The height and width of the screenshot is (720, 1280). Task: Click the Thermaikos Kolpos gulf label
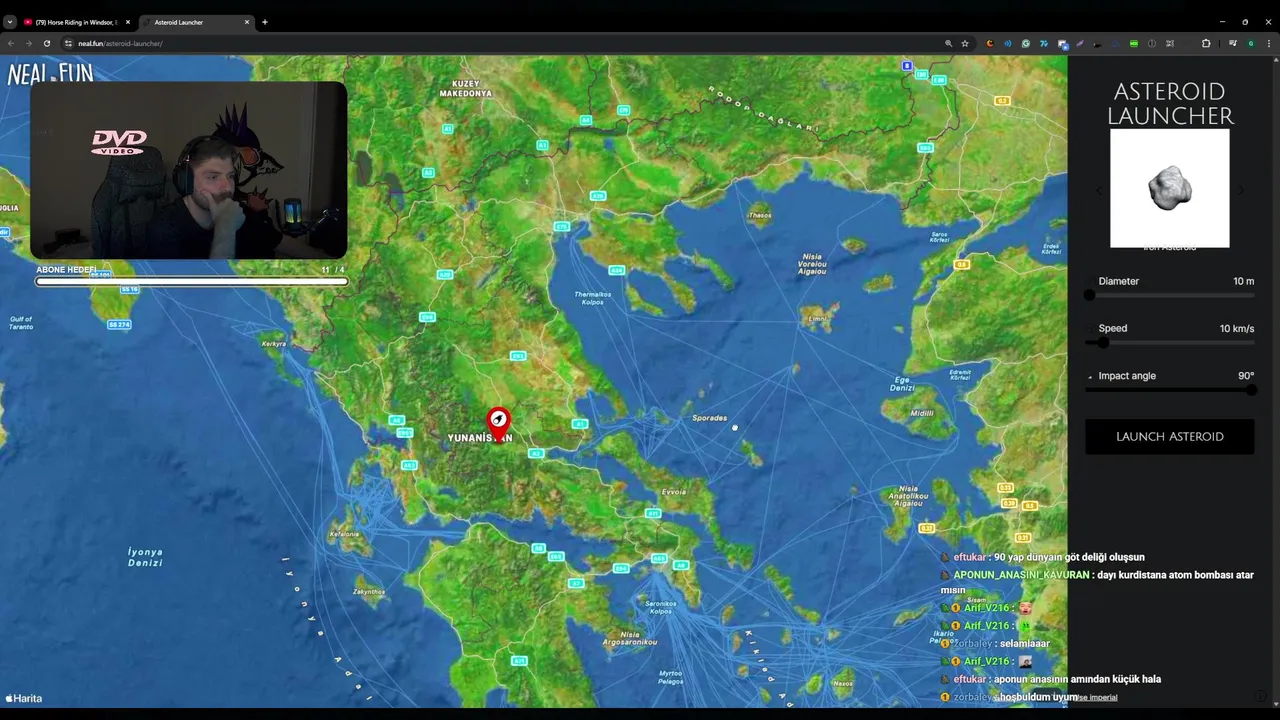593,297
